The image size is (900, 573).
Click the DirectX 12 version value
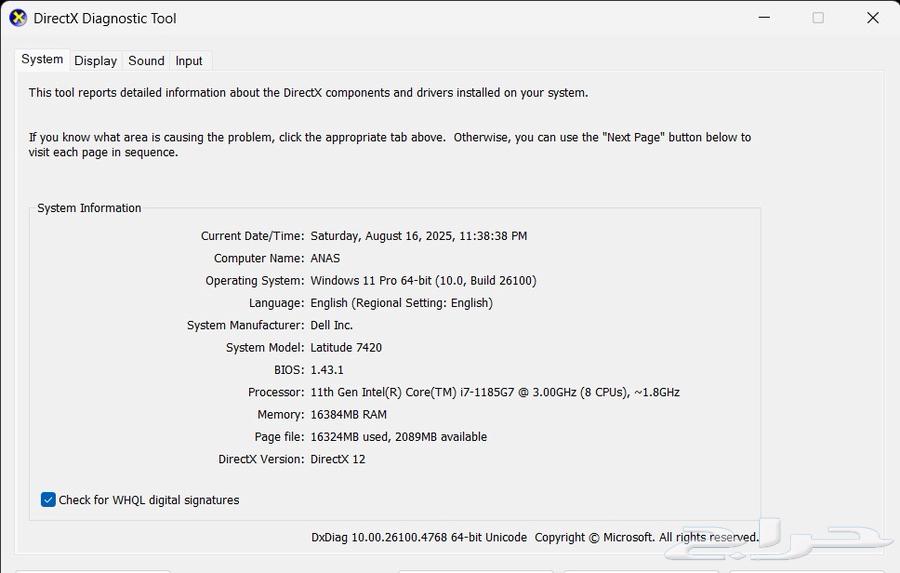[x=338, y=459]
